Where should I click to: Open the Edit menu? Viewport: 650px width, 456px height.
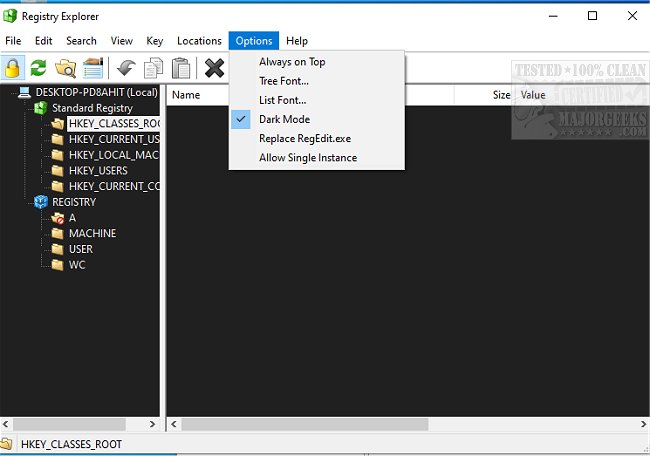44,41
